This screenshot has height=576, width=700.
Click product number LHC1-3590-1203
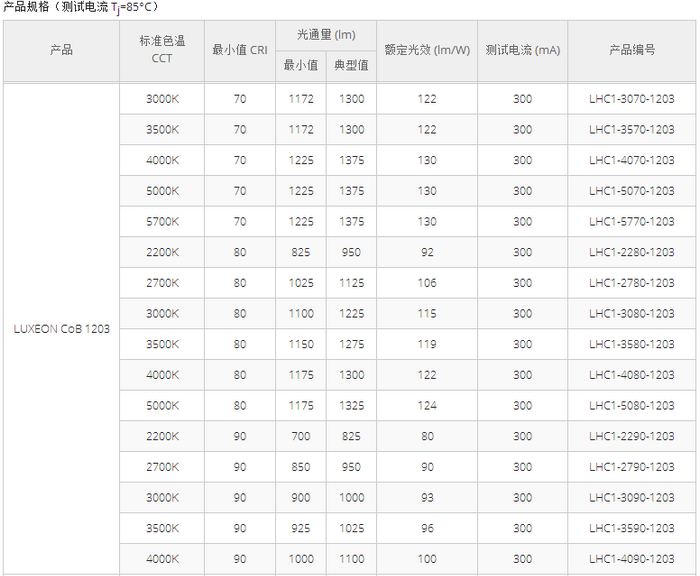[631, 528]
